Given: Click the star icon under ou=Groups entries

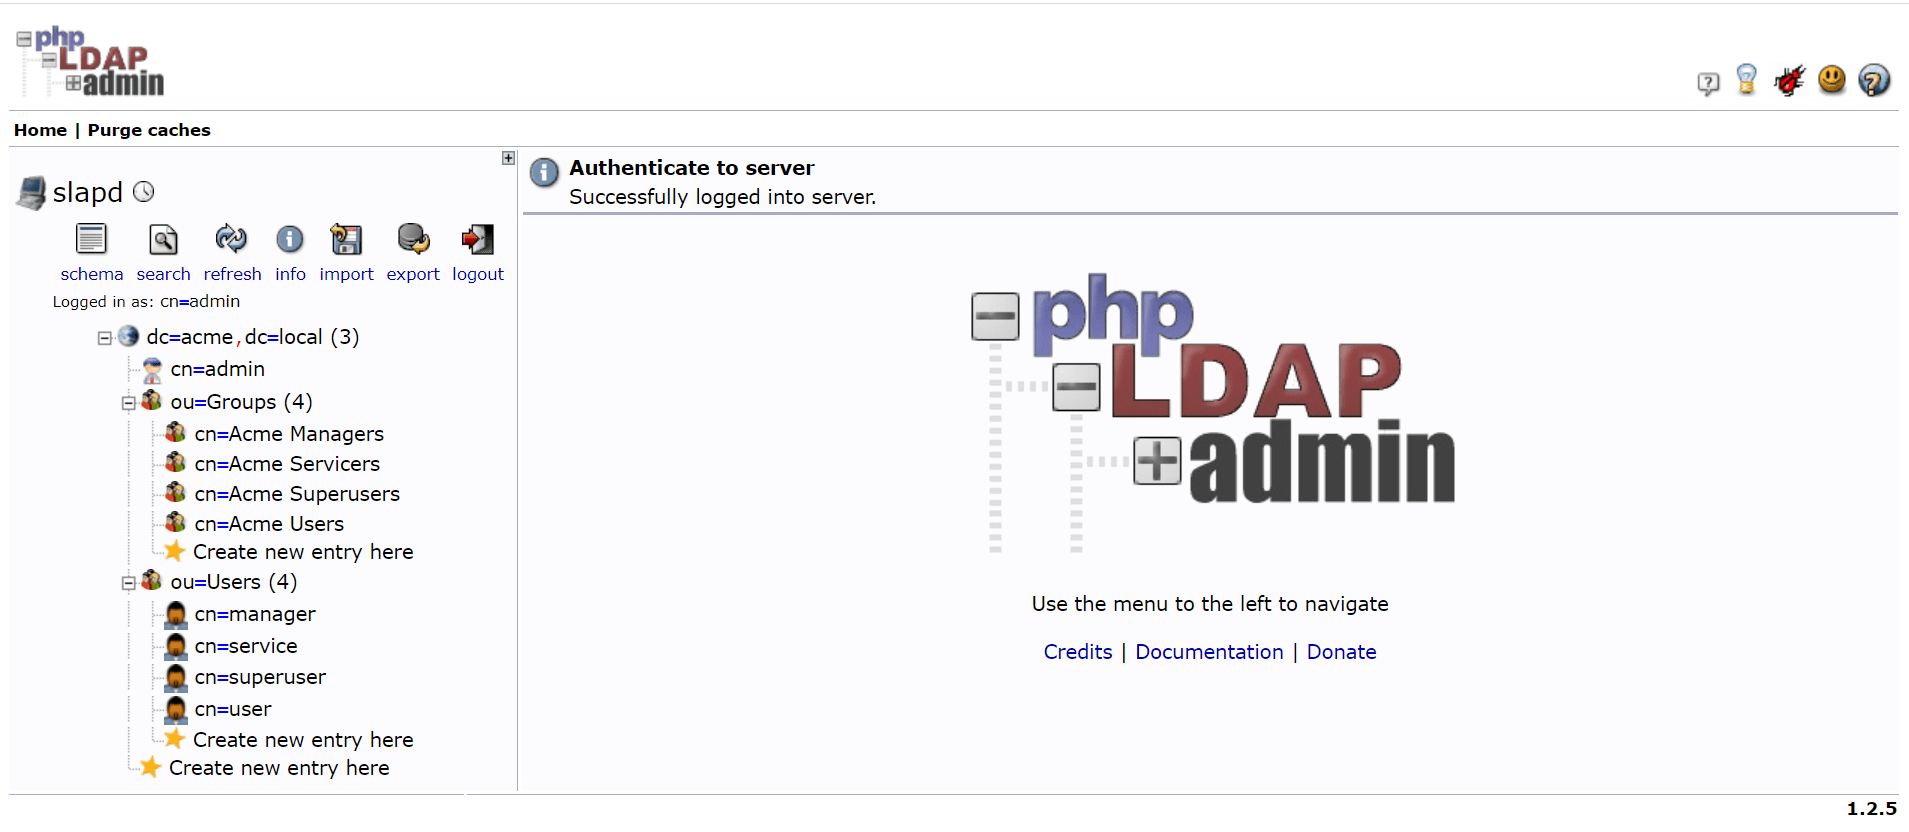Looking at the screenshot, I should coord(174,551).
